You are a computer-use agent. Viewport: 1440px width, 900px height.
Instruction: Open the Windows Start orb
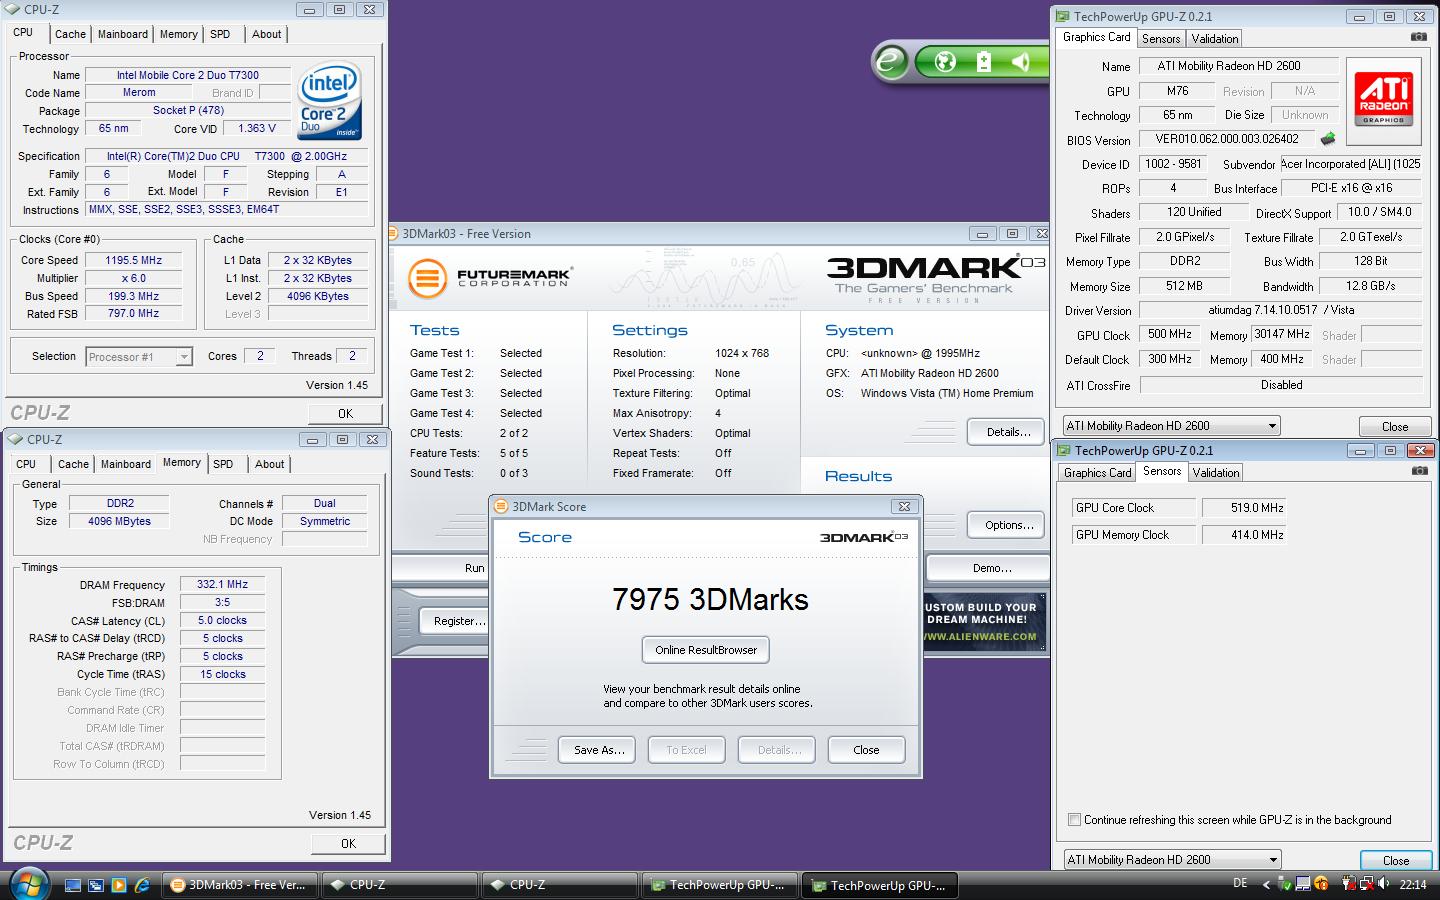coord(28,884)
